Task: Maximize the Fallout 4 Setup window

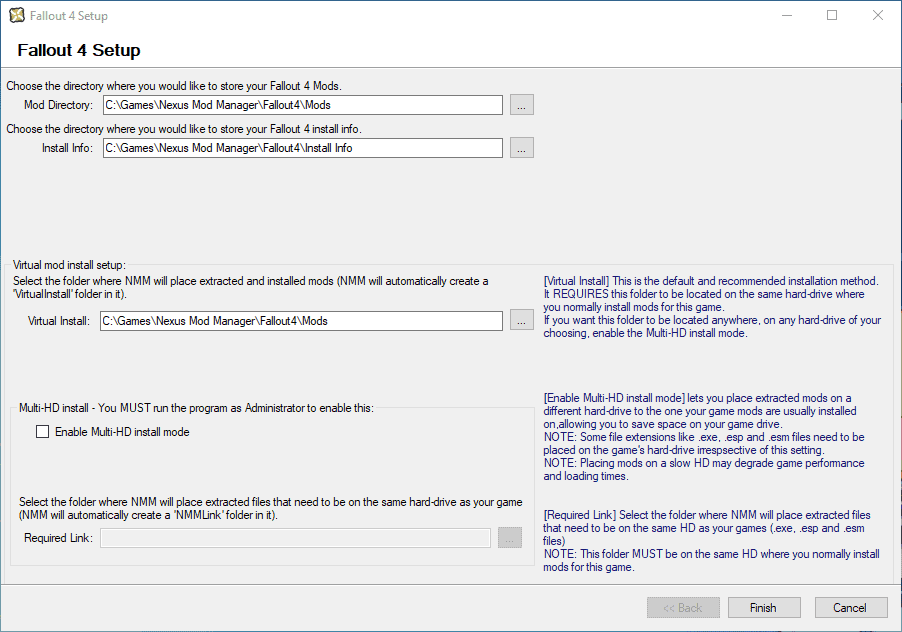Action: click(x=833, y=15)
